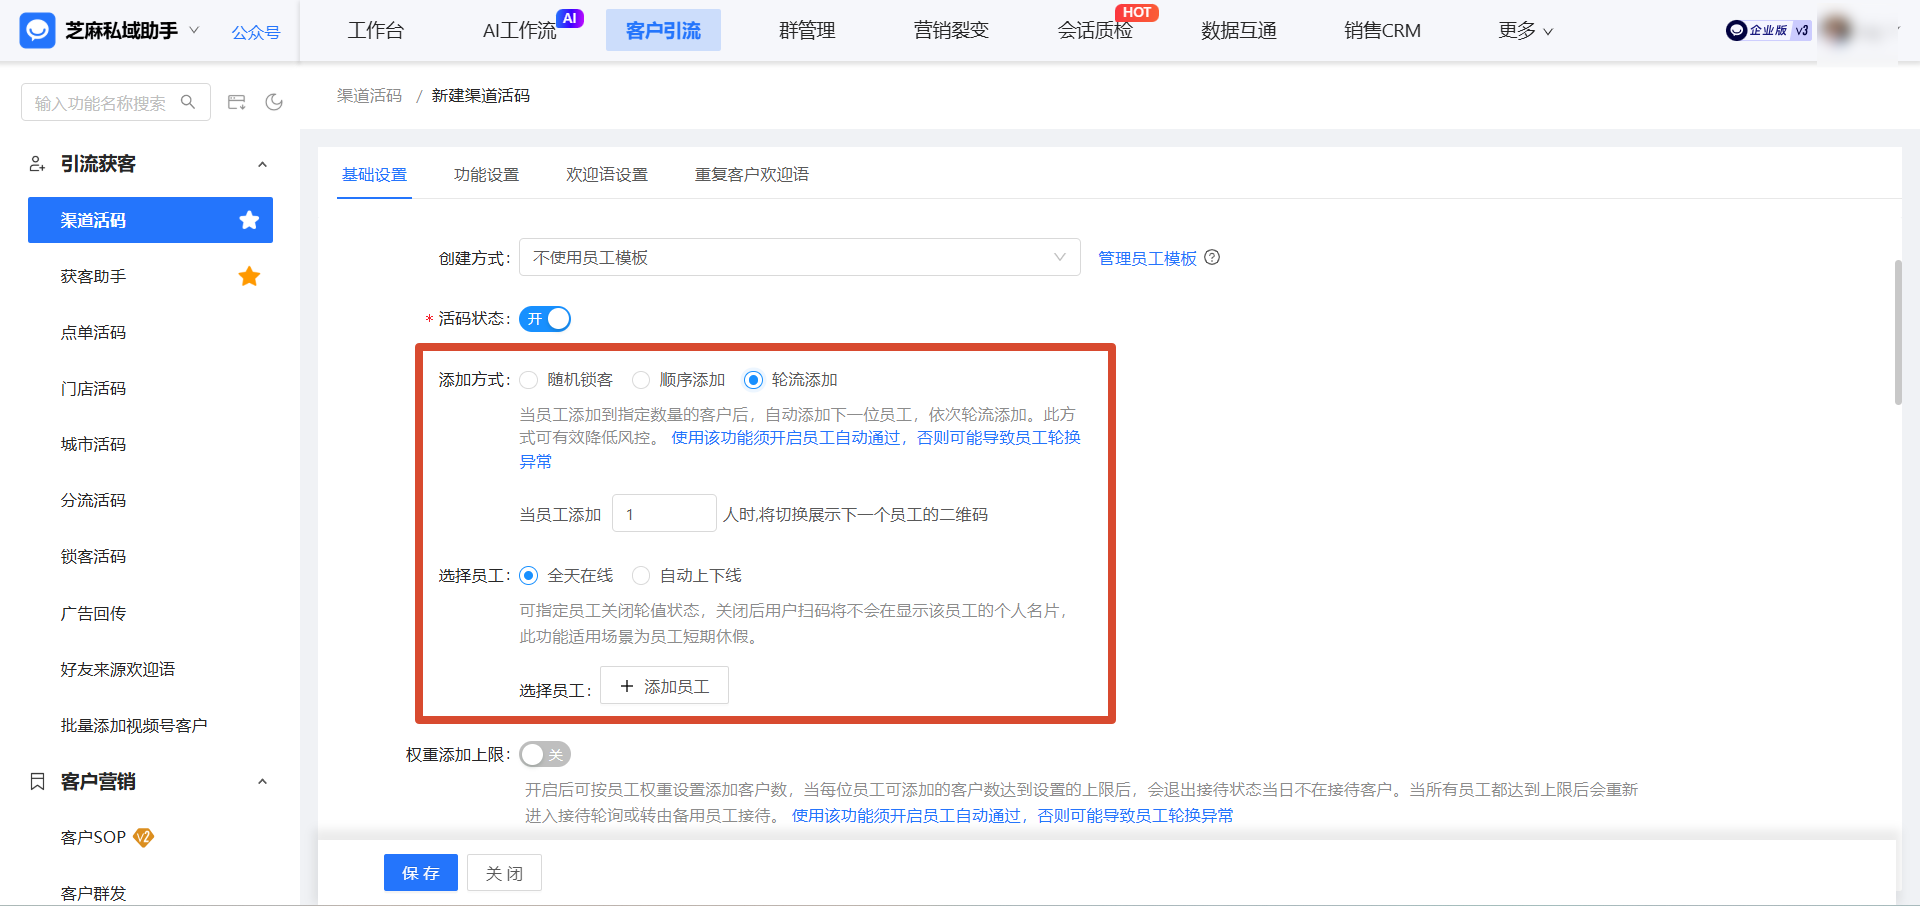Toggle the 权重添加上限 switch
Screen dimensions: 1920x906
pos(545,754)
